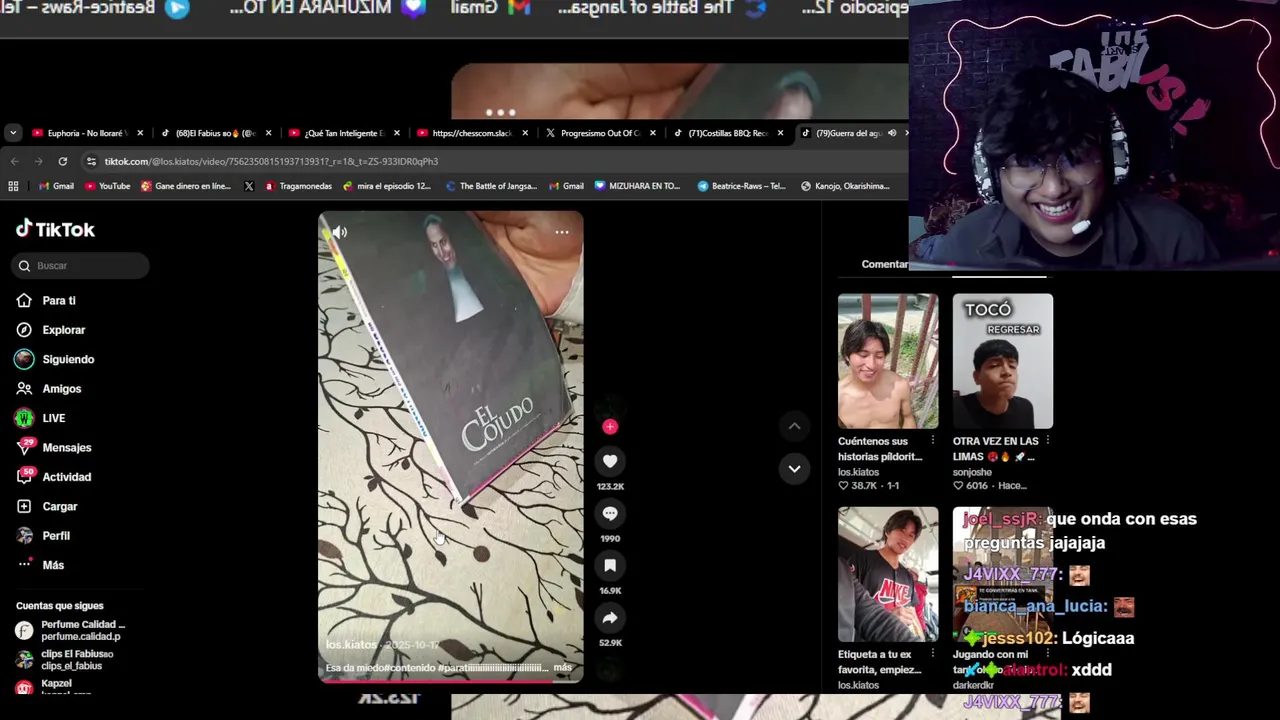Open the Para ti feed
Viewport: 1280px width, 720px height.
(59, 301)
